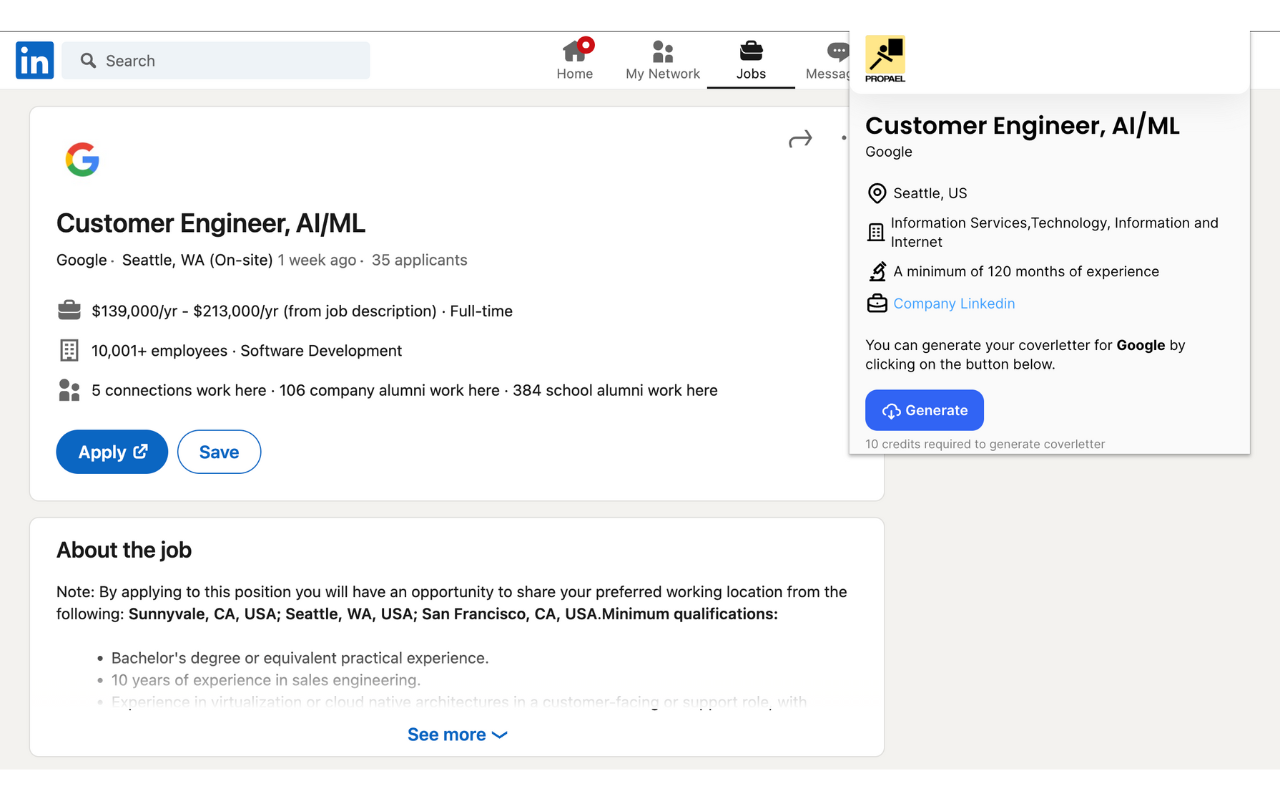Click the About the job heading

[124, 550]
